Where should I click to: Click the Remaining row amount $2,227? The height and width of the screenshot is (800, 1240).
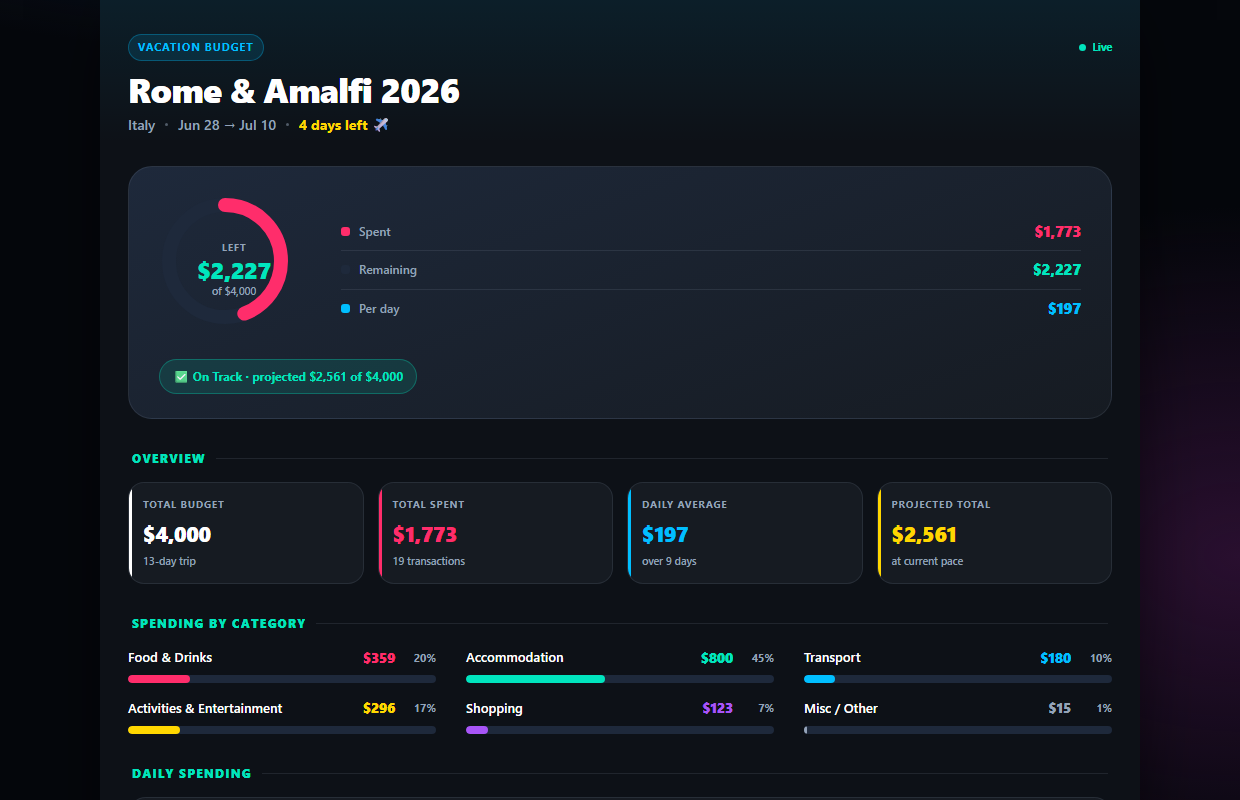pyautogui.click(x=1057, y=270)
